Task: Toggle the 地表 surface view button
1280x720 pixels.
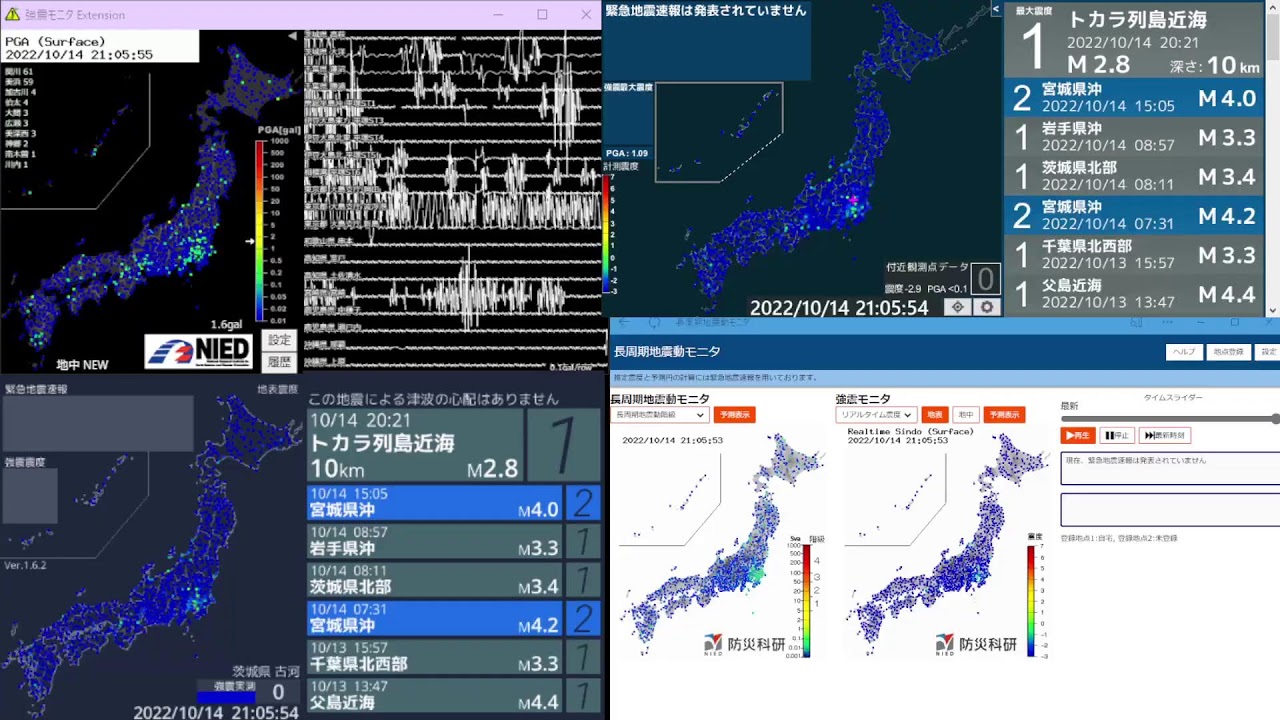Action: [x=935, y=414]
